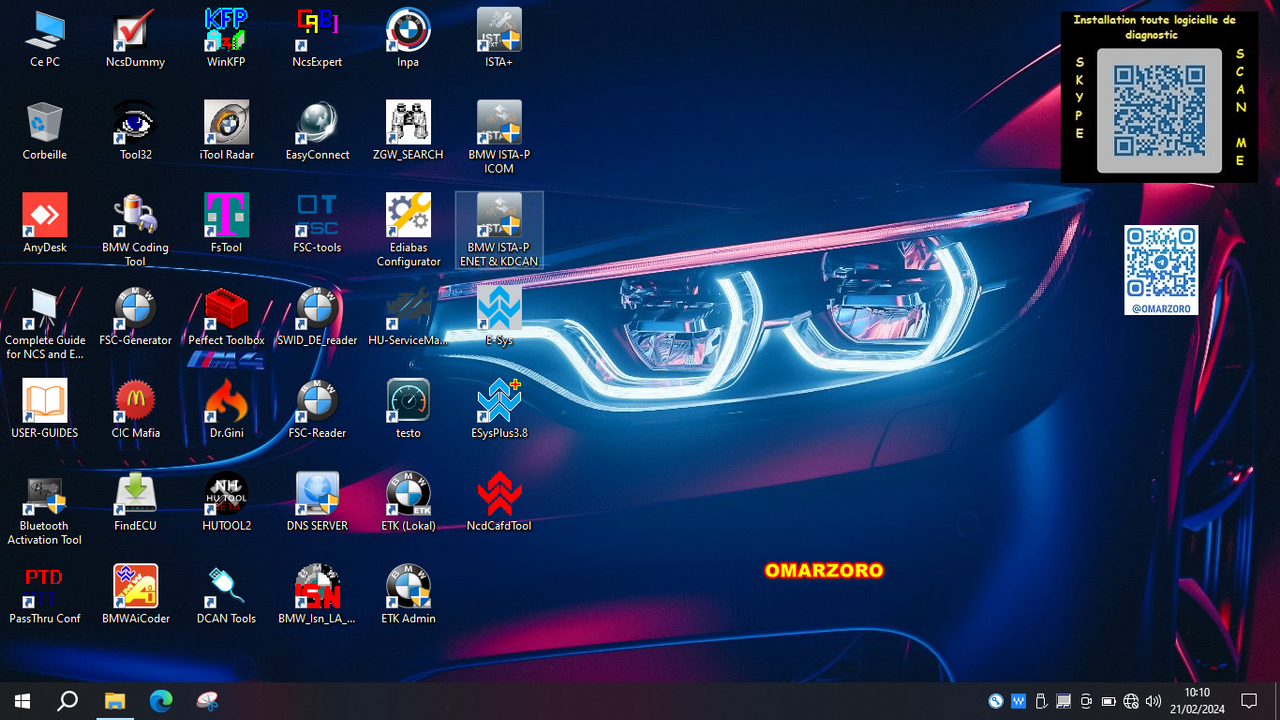Open the notification center icon
This screenshot has height=720, width=1280.
[1249, 701]
